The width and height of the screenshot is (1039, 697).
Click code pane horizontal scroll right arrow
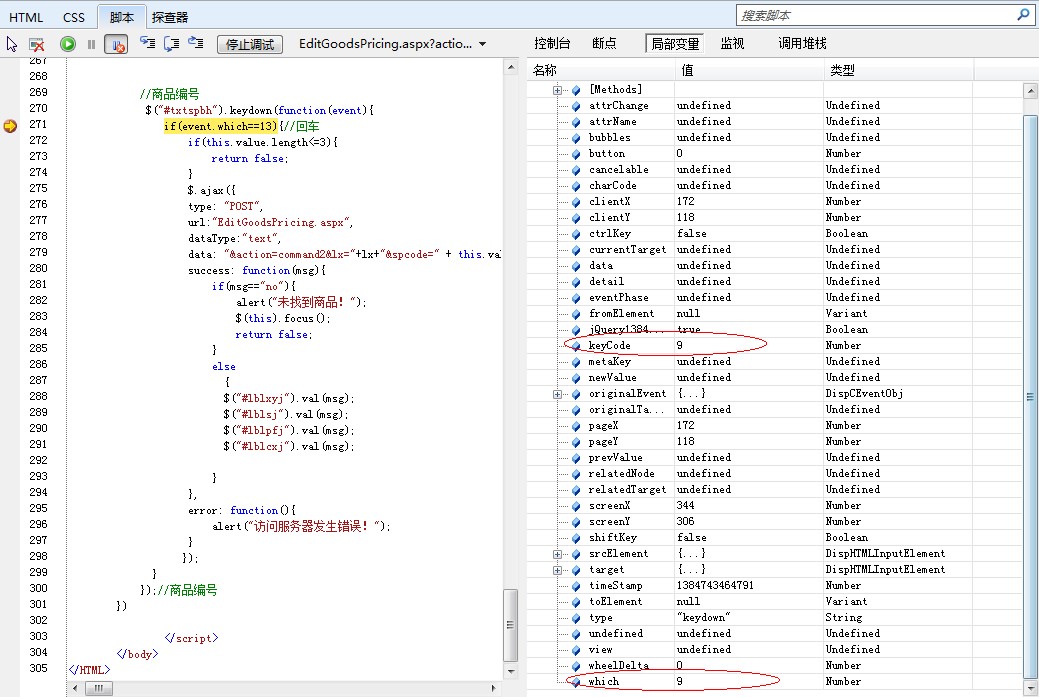coord(494,688)
